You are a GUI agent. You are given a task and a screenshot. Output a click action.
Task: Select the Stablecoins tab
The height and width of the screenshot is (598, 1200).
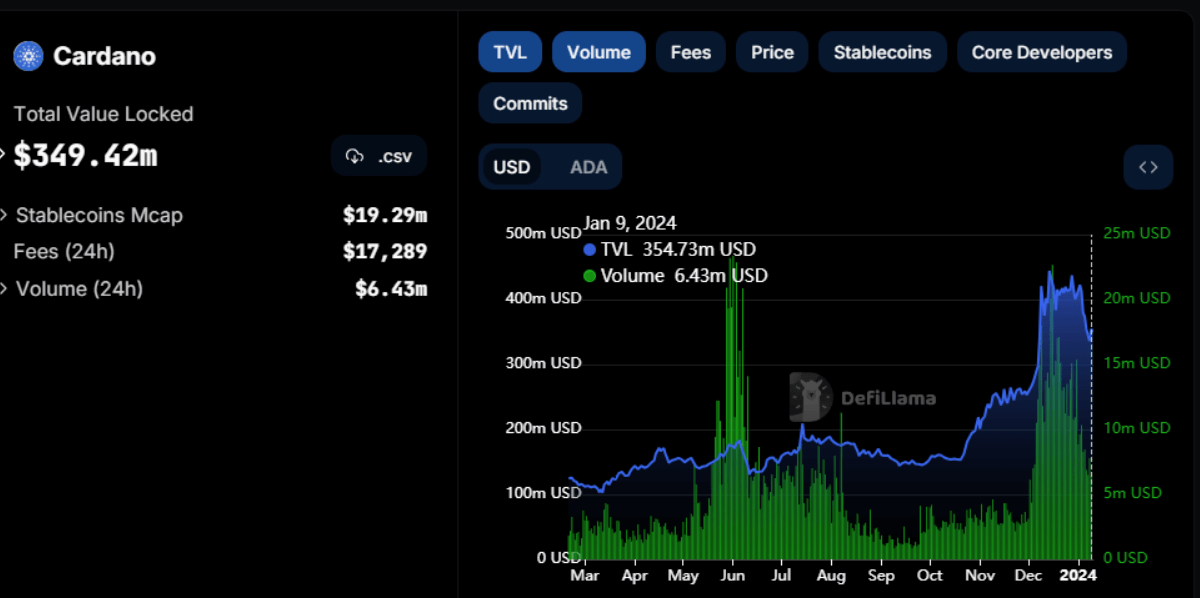882,51
